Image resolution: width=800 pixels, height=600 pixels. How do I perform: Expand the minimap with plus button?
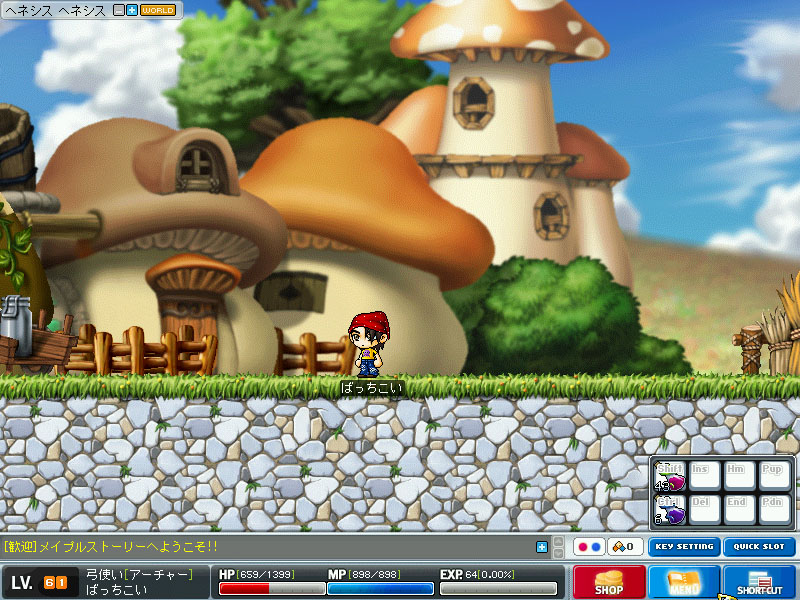(132, 10)
